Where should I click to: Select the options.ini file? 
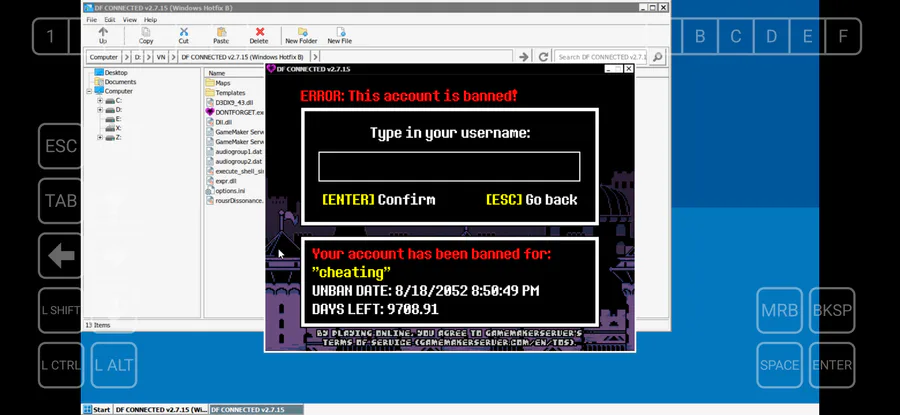coord(226,191)
